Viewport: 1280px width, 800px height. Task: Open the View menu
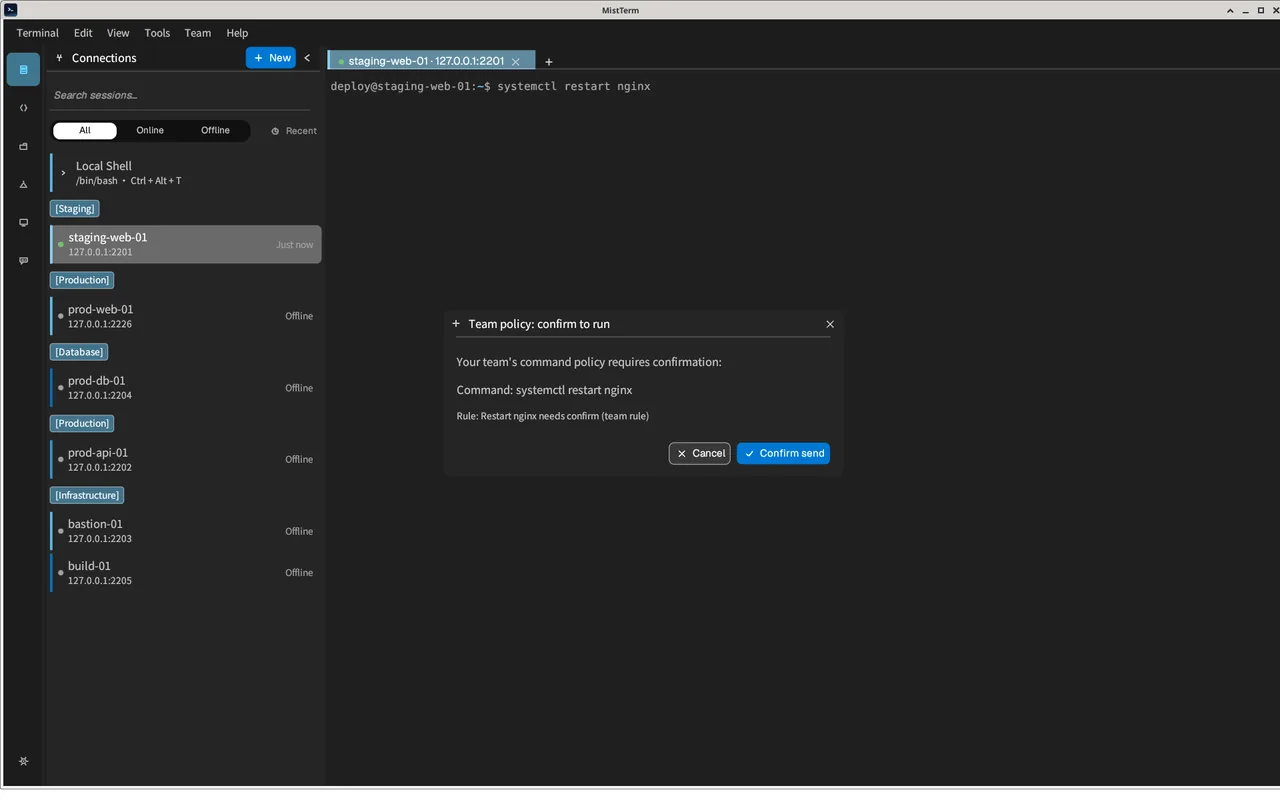[118, 33]
